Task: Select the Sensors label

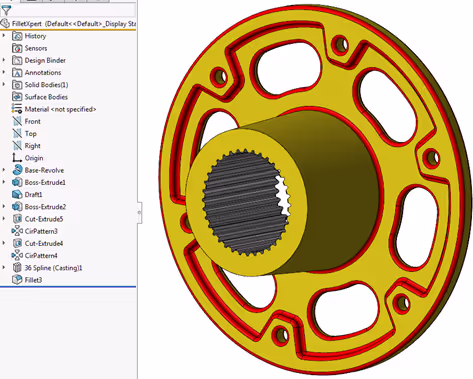Action: (36, 48)
